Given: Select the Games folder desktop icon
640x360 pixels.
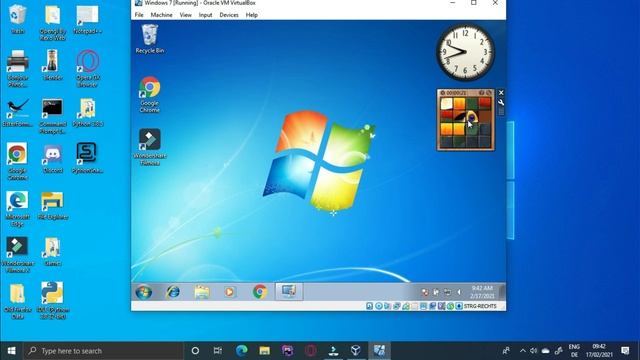Looking at the screenshot, I should pyautogui.click(x=53, y=252).
